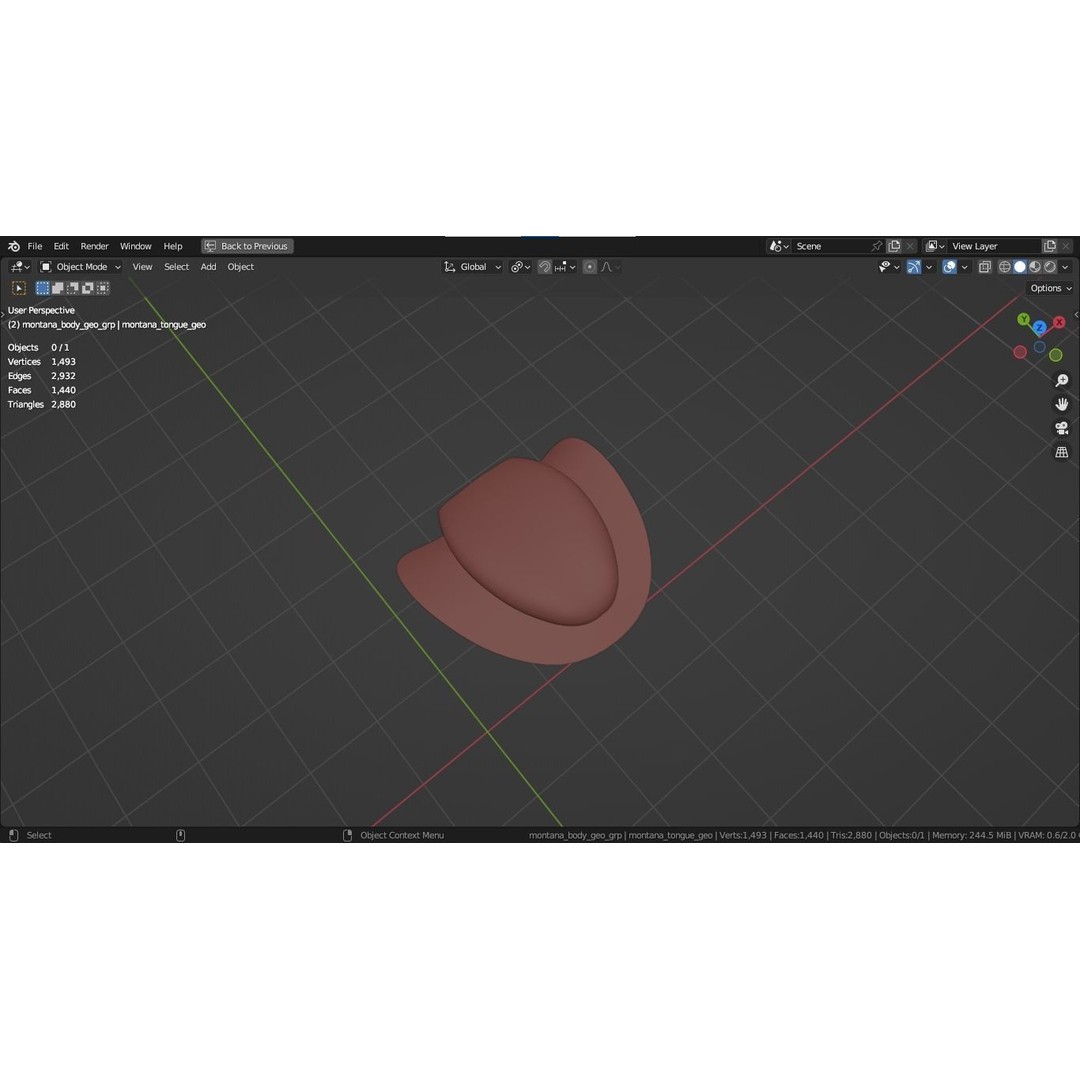
Task: Switch perspective/orthographic grid icon
Action: coord(1061,453)
